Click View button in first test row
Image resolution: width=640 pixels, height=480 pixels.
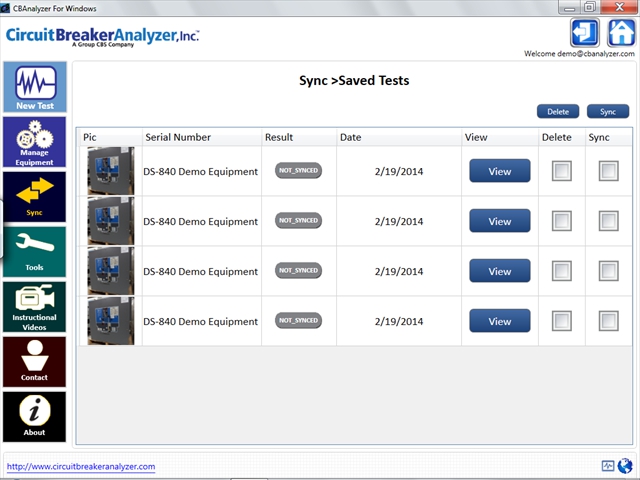click(x=500, y=171)
